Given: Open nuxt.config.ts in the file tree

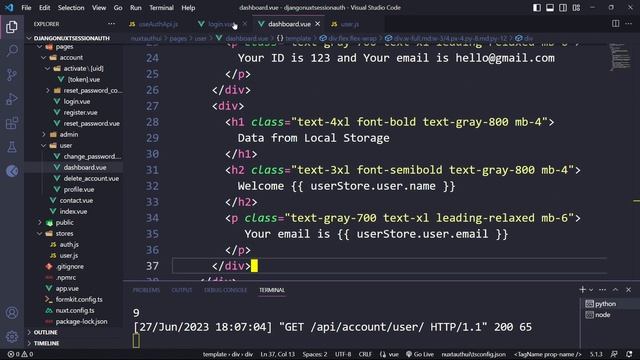Looking at the screenshot, I should (75, 310).
